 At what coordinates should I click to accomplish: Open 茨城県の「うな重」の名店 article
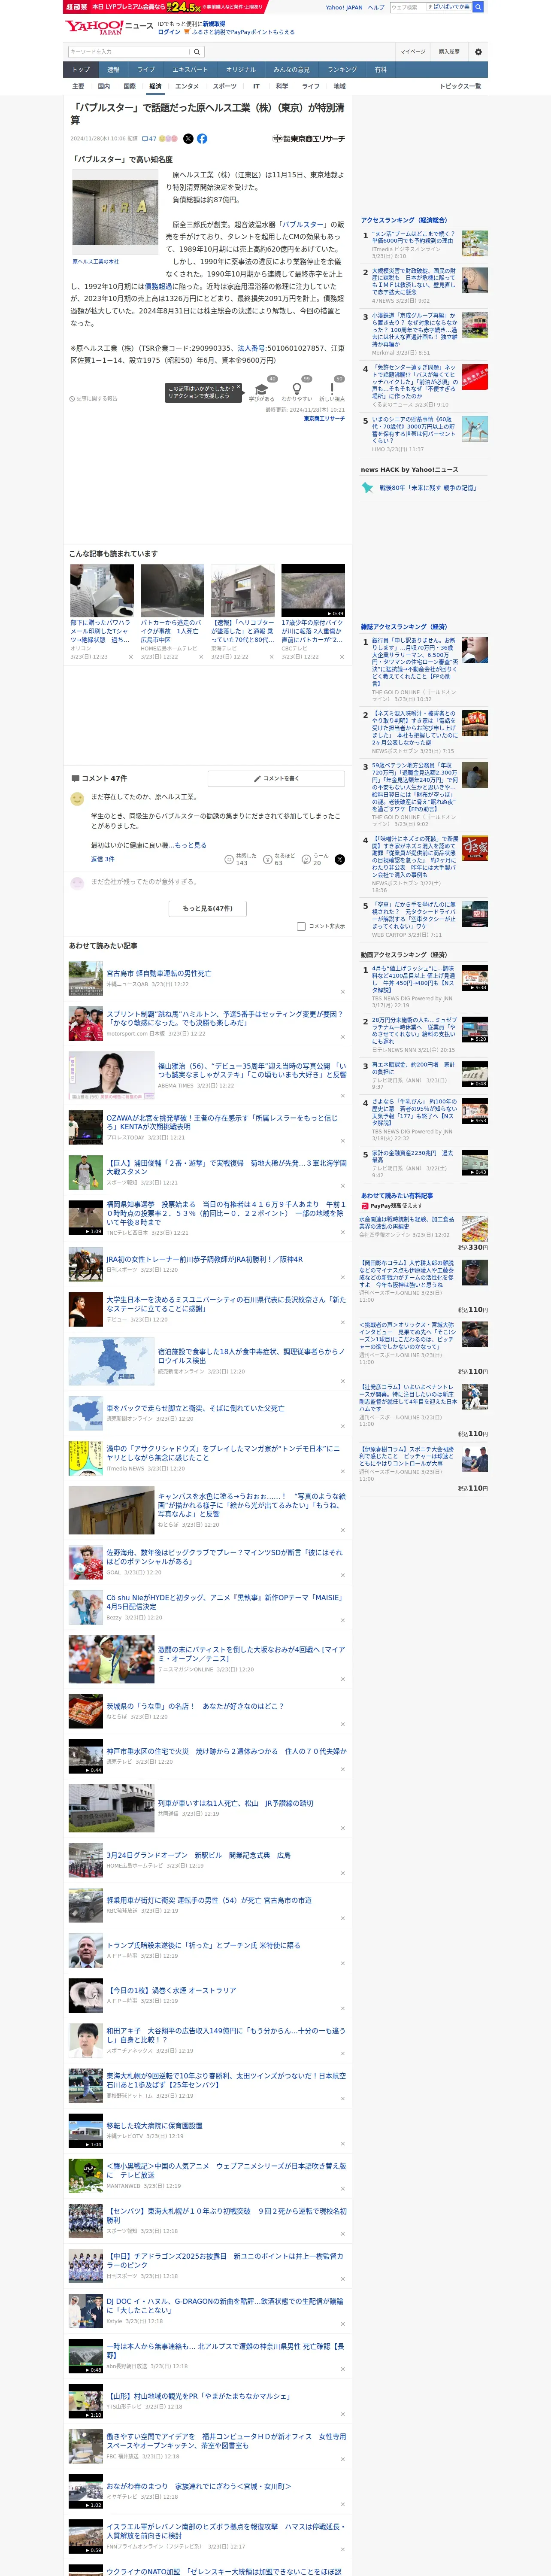pos(194,1706)
